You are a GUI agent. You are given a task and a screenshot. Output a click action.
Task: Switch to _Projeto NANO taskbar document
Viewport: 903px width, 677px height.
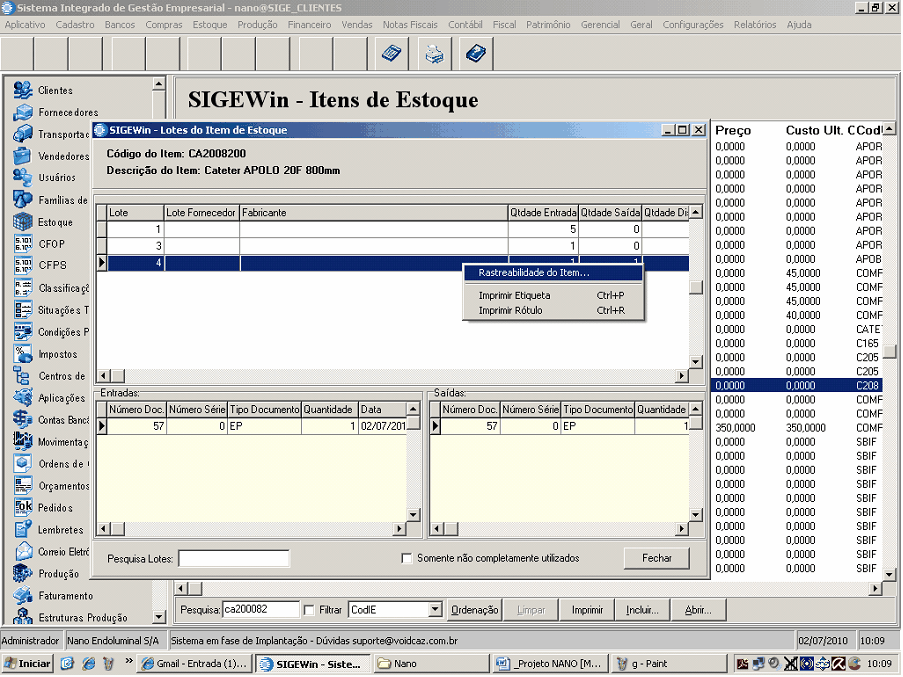pos(549,664)
